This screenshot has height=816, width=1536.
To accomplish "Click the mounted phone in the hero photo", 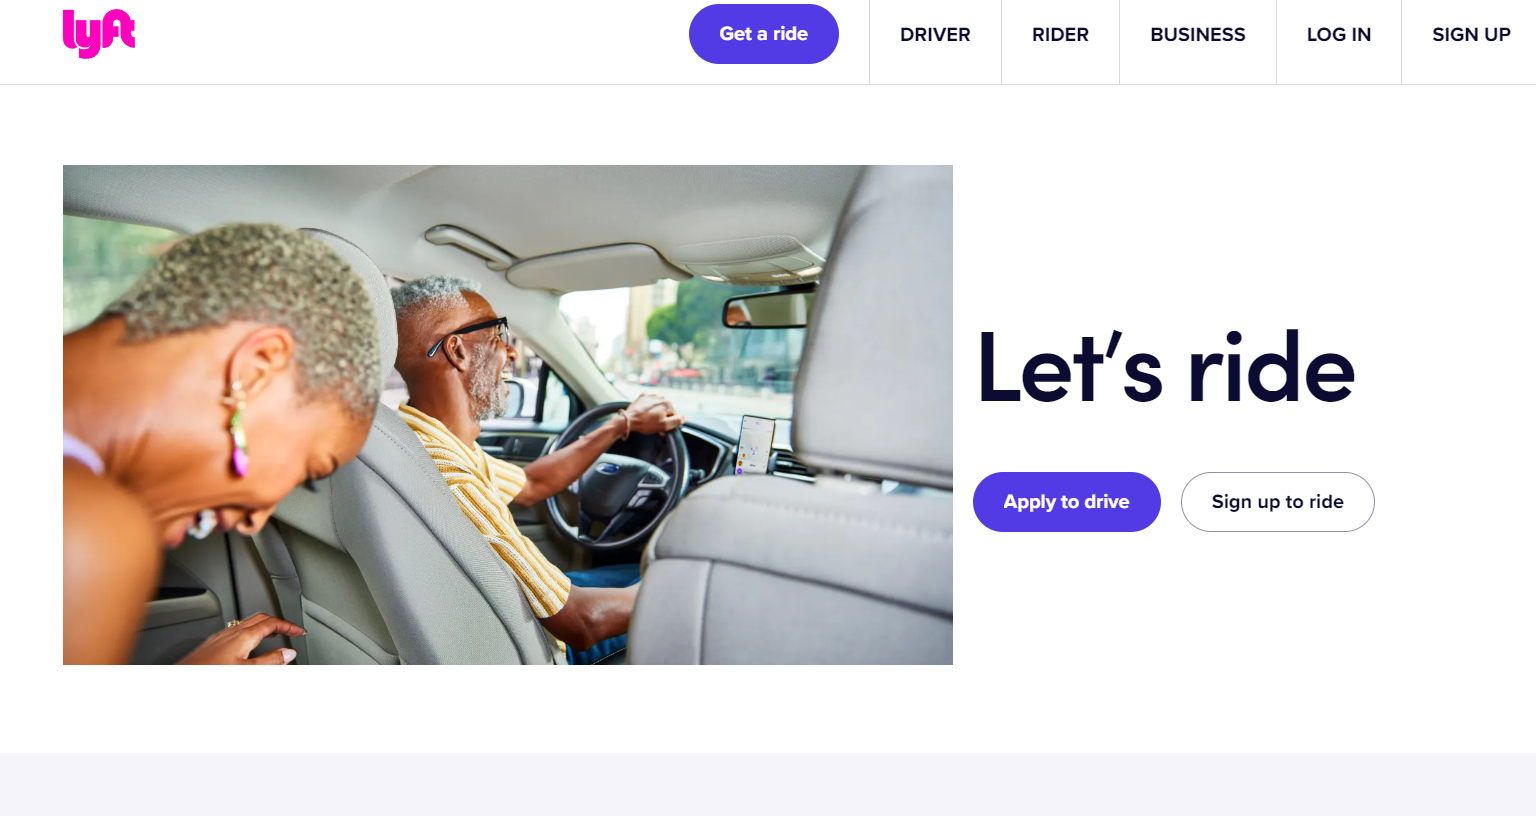I will [755, 445].
